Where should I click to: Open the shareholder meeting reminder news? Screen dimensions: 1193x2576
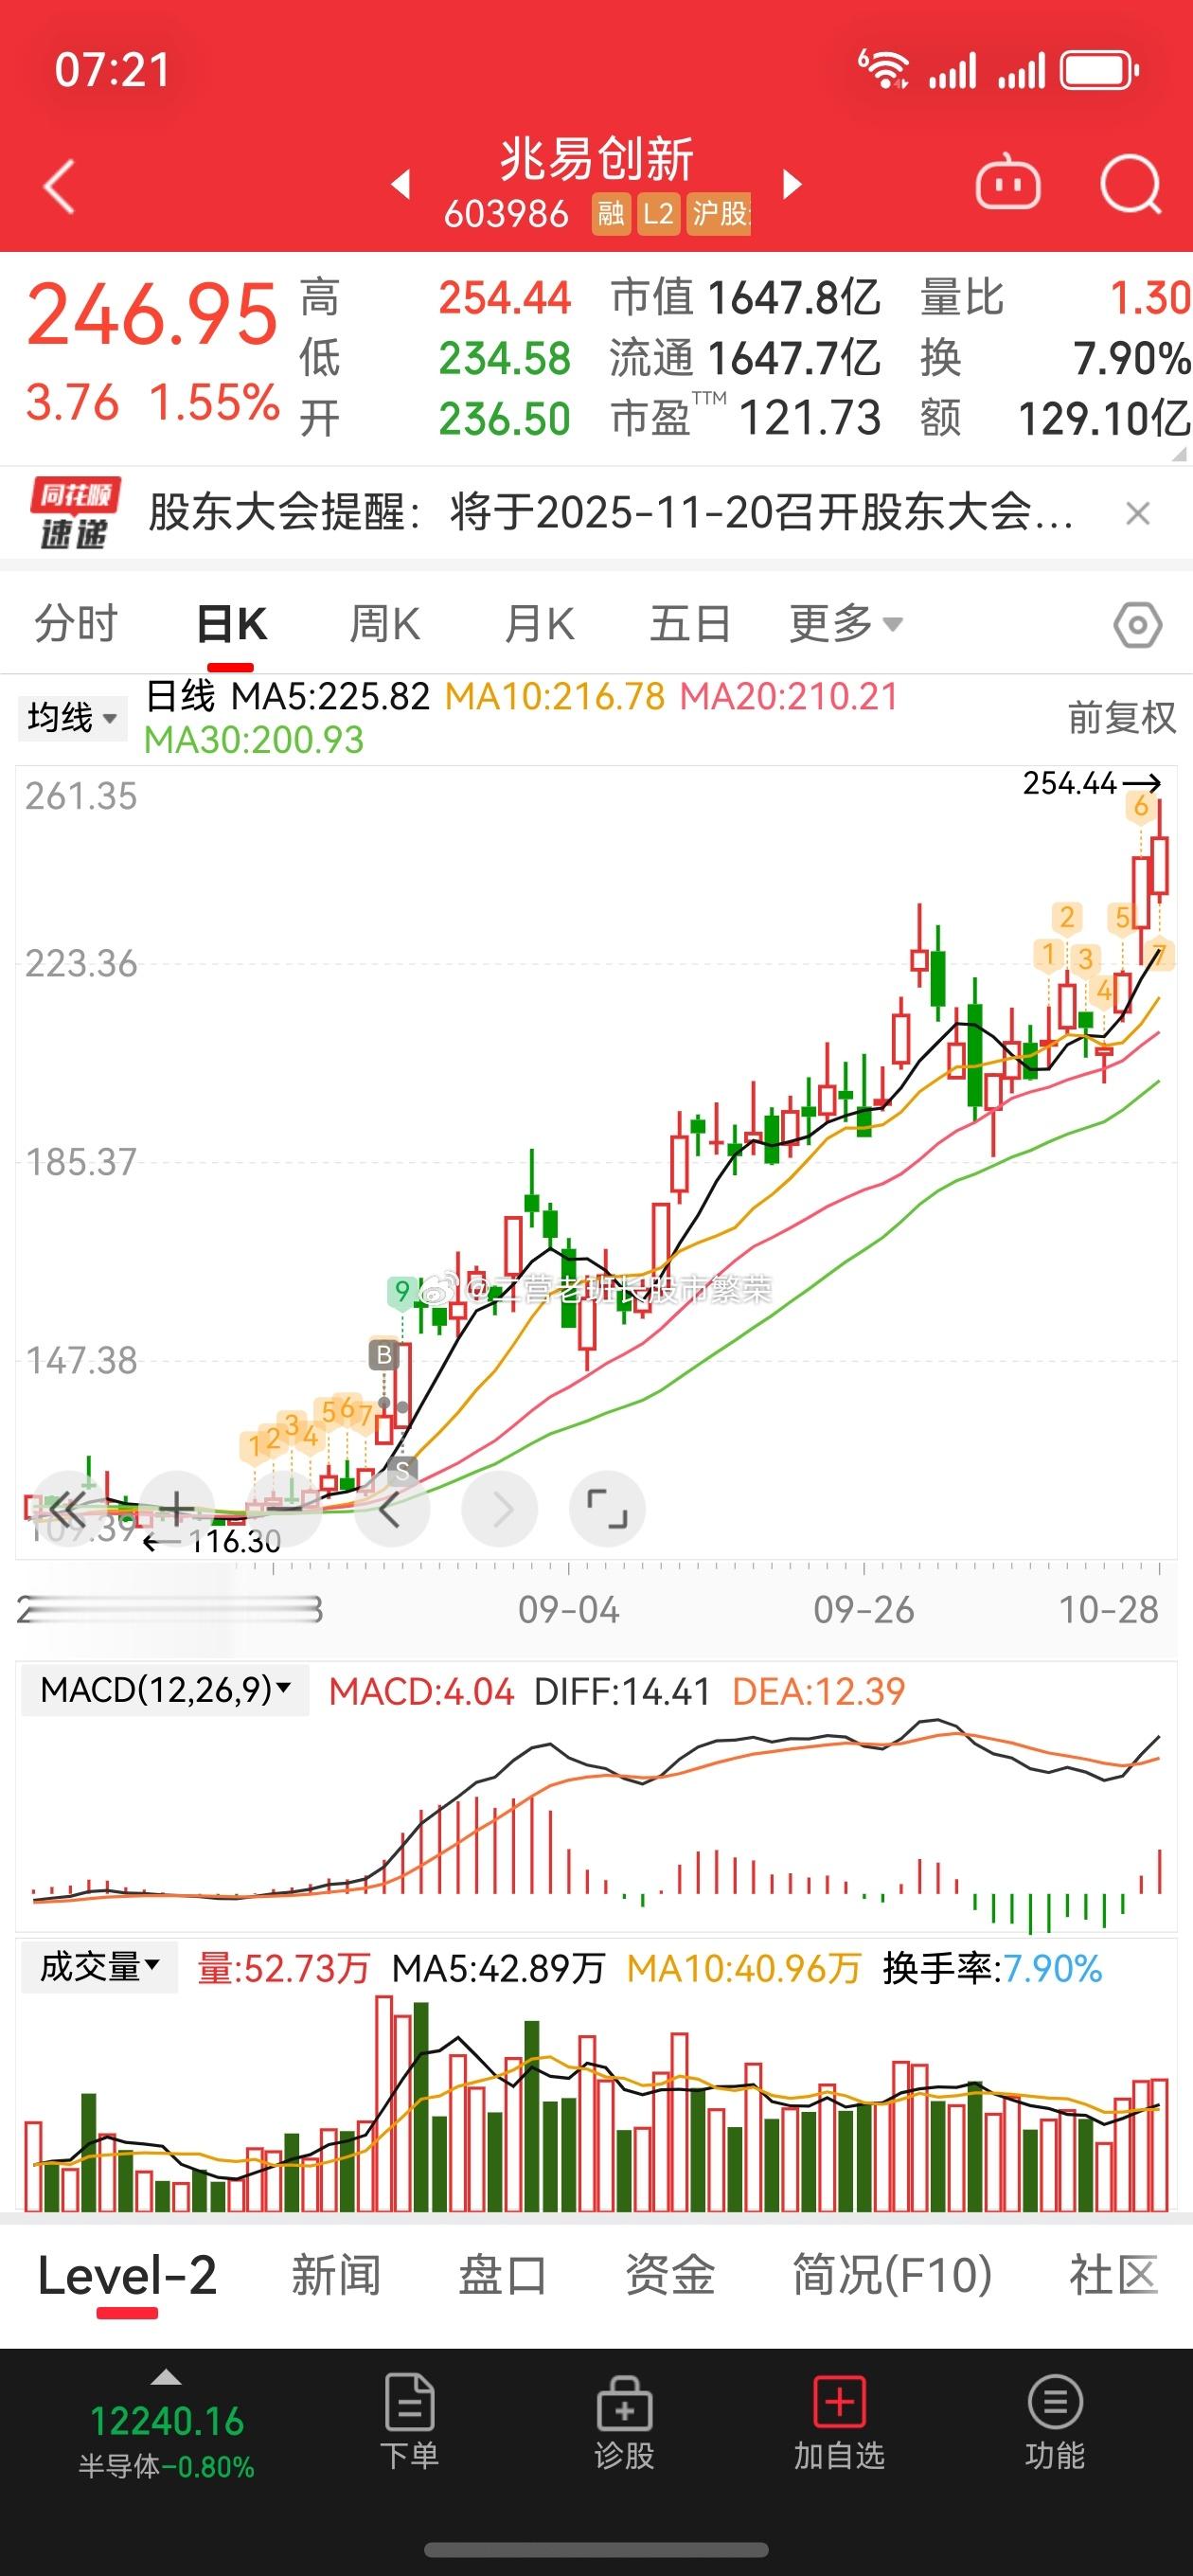[610, 513]
